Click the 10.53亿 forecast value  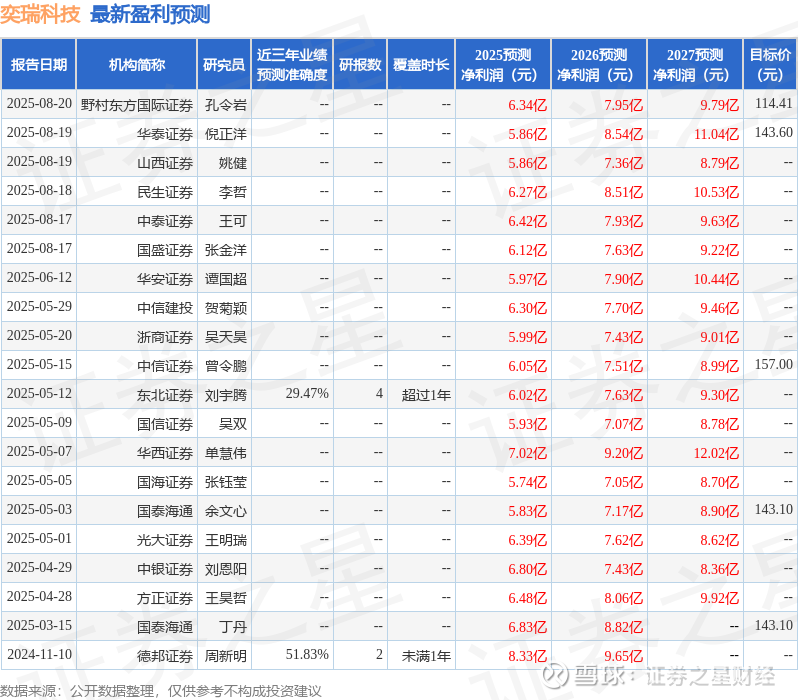pos(716,192)
